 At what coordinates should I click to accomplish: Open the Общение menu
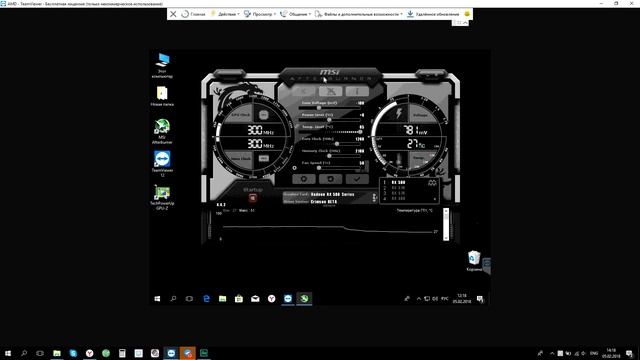pyautogui.click(x=296, y=14)
